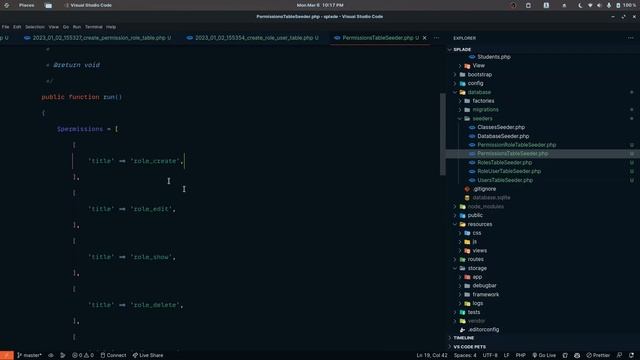This screenshot has height=360, width=640.
Task: Click the database.sqlite file icon
Action: pos(467,198)
